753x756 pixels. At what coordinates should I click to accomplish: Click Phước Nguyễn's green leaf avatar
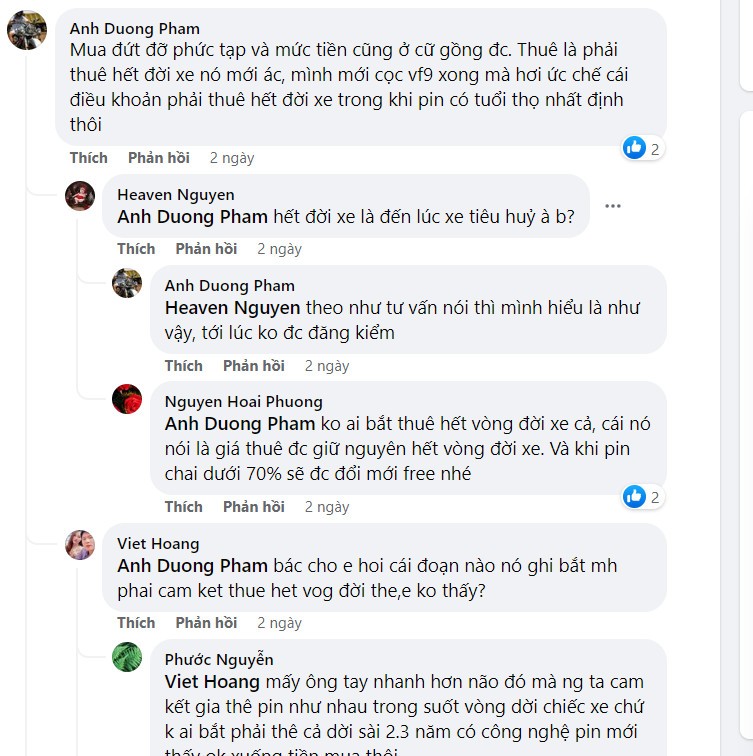point(127,658)
